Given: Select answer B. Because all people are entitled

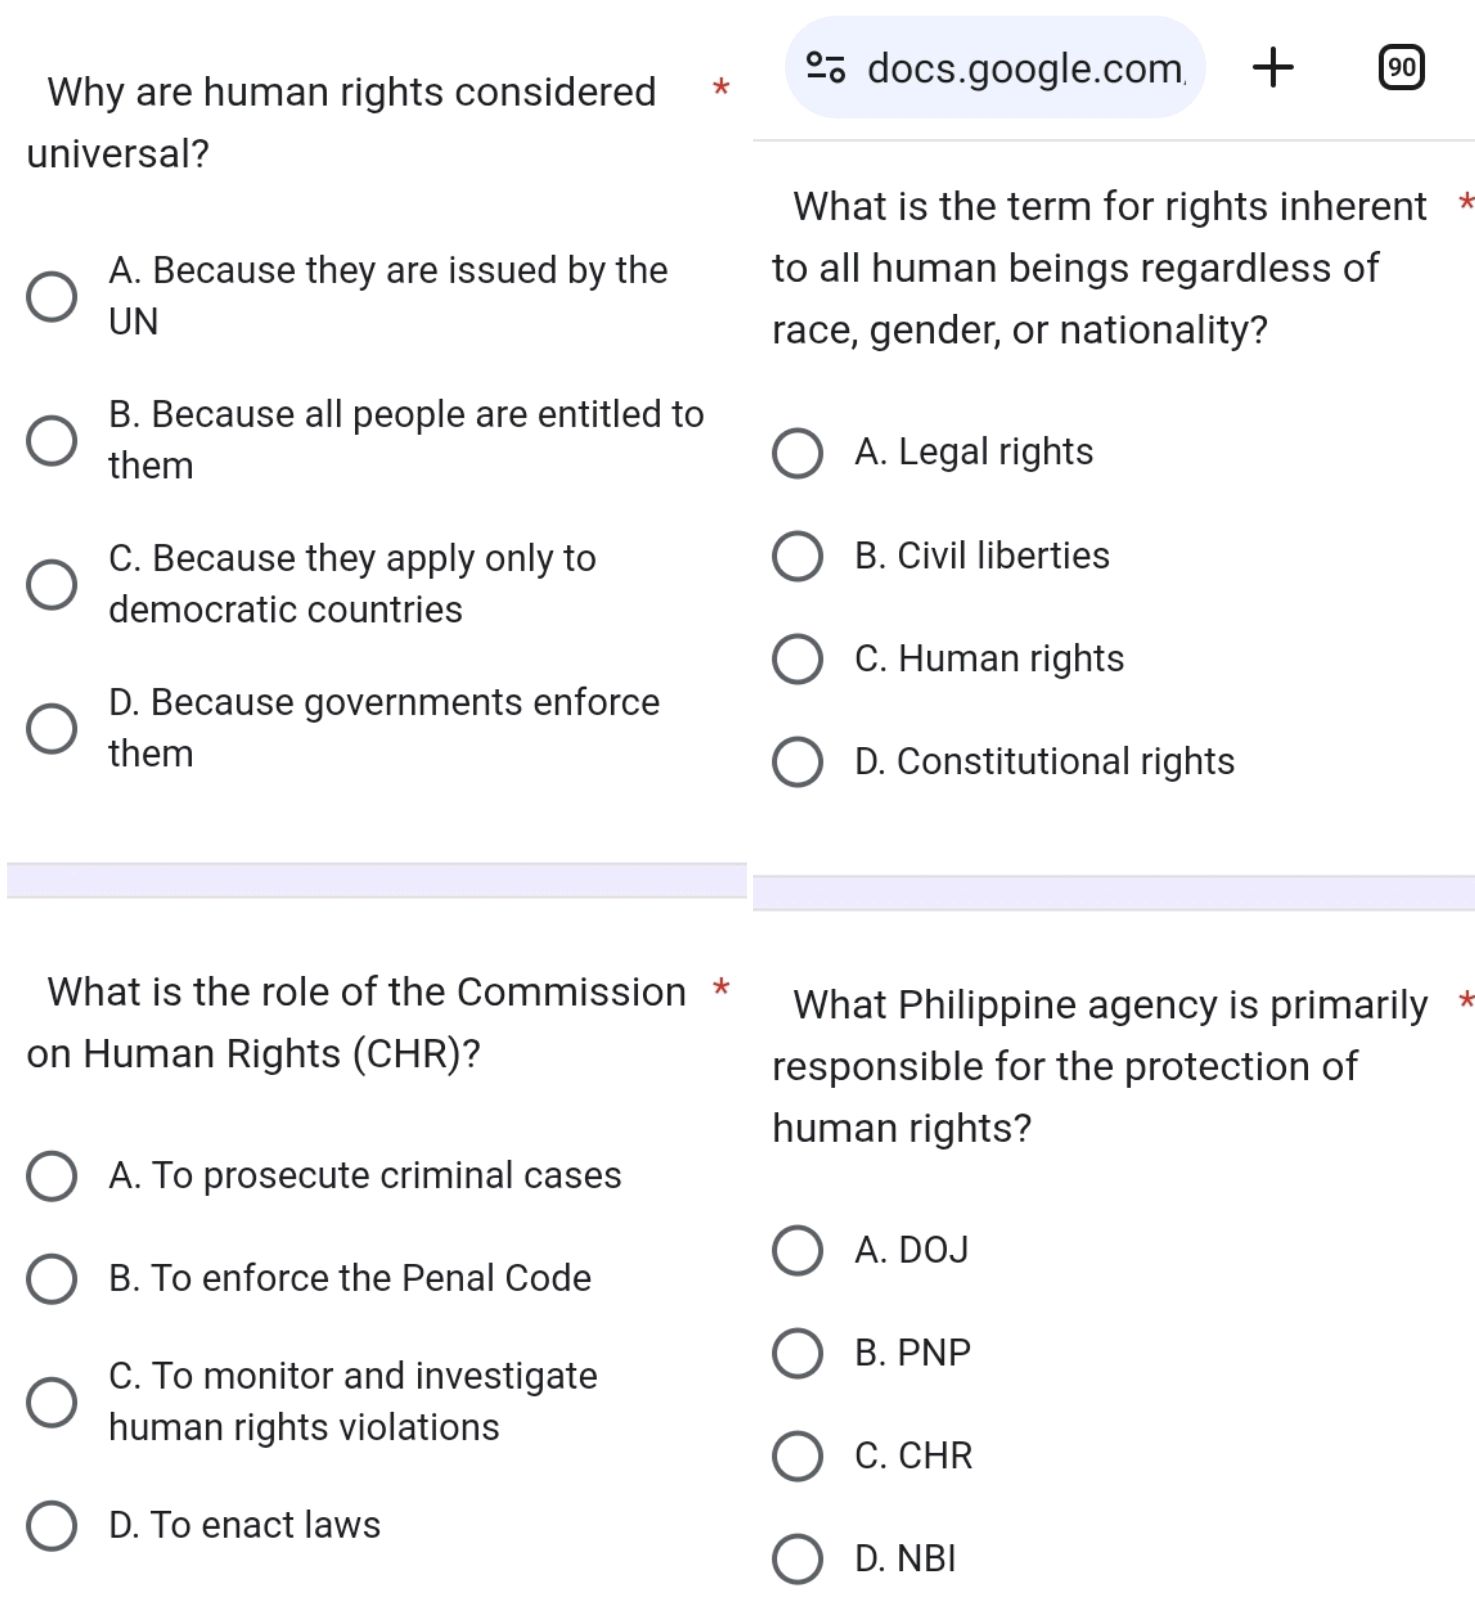Looking at the screenshot, I should (51, 439).
